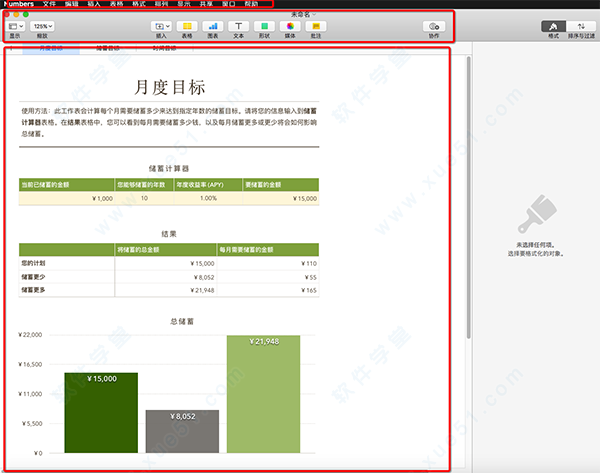Click the 媒体 media toolbar icon
This screenshot has width=600, height=473.
pyautogui.click(x=290, y=26)
